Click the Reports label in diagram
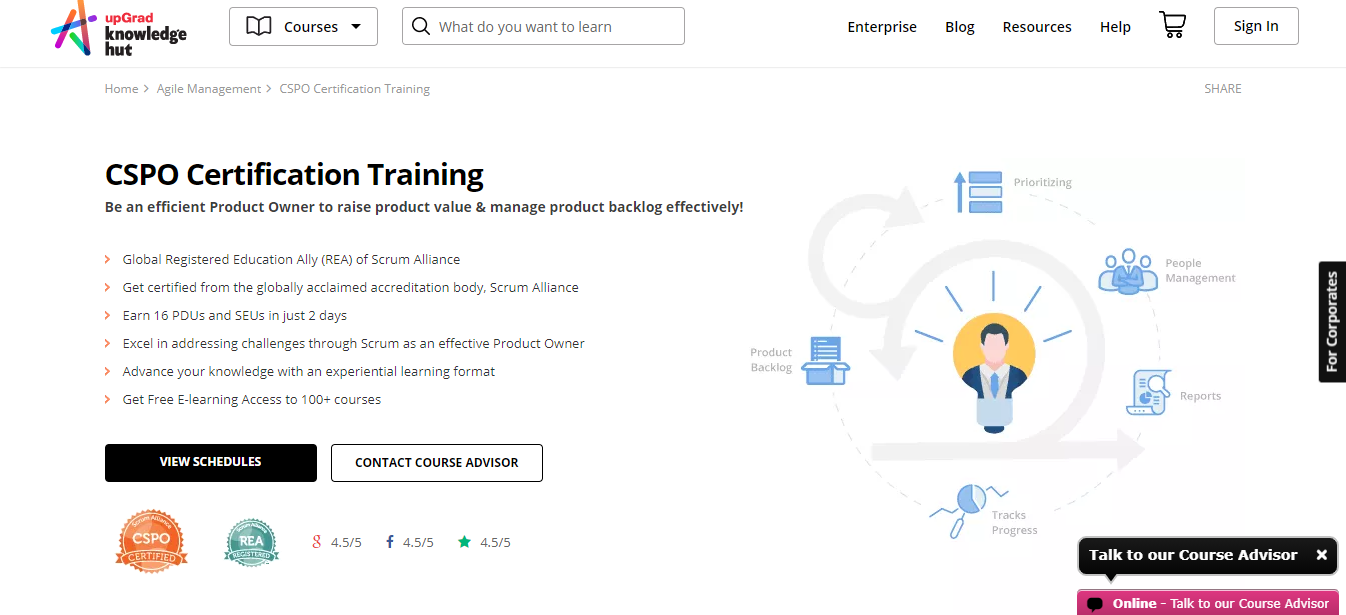This screenshot has width=1346, height=615. click(x=1200, y=396)
